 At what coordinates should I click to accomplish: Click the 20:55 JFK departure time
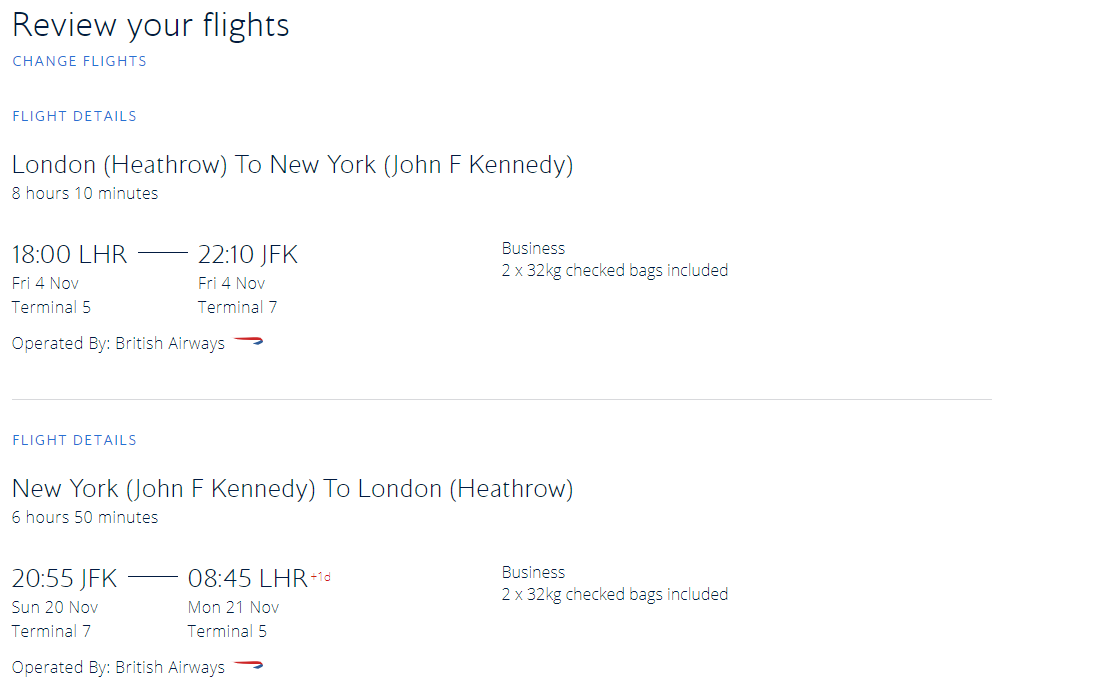tap(64, 577)
